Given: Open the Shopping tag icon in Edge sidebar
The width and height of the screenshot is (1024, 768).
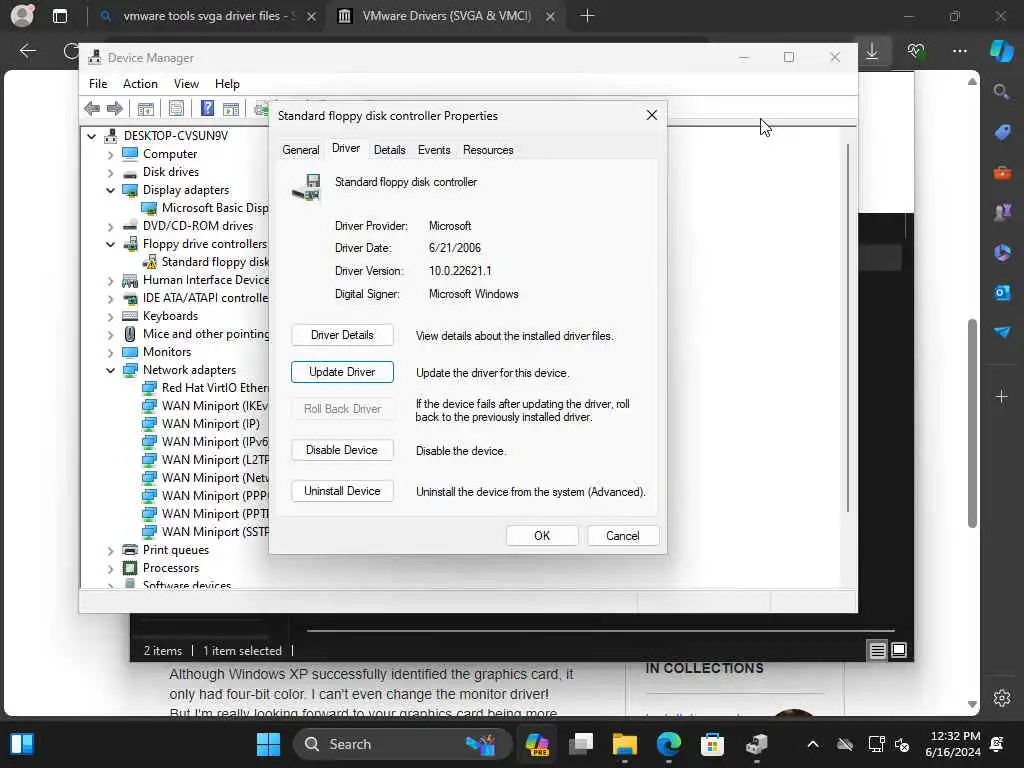Looking at the screenshot, I should click(1002, 132).
